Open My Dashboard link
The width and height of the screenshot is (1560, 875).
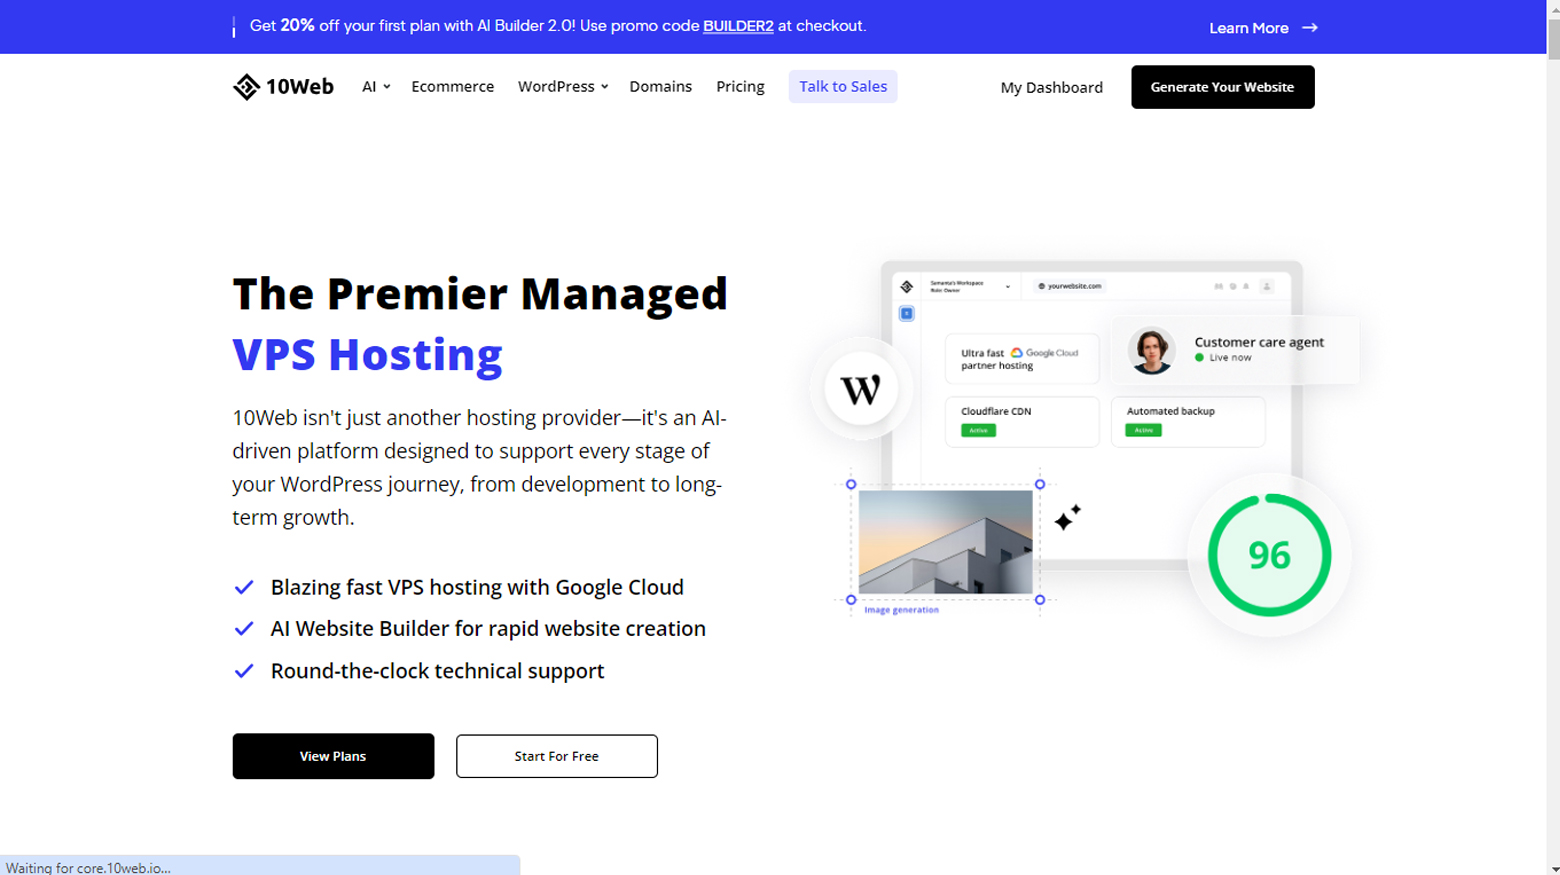pos(1052,88)
